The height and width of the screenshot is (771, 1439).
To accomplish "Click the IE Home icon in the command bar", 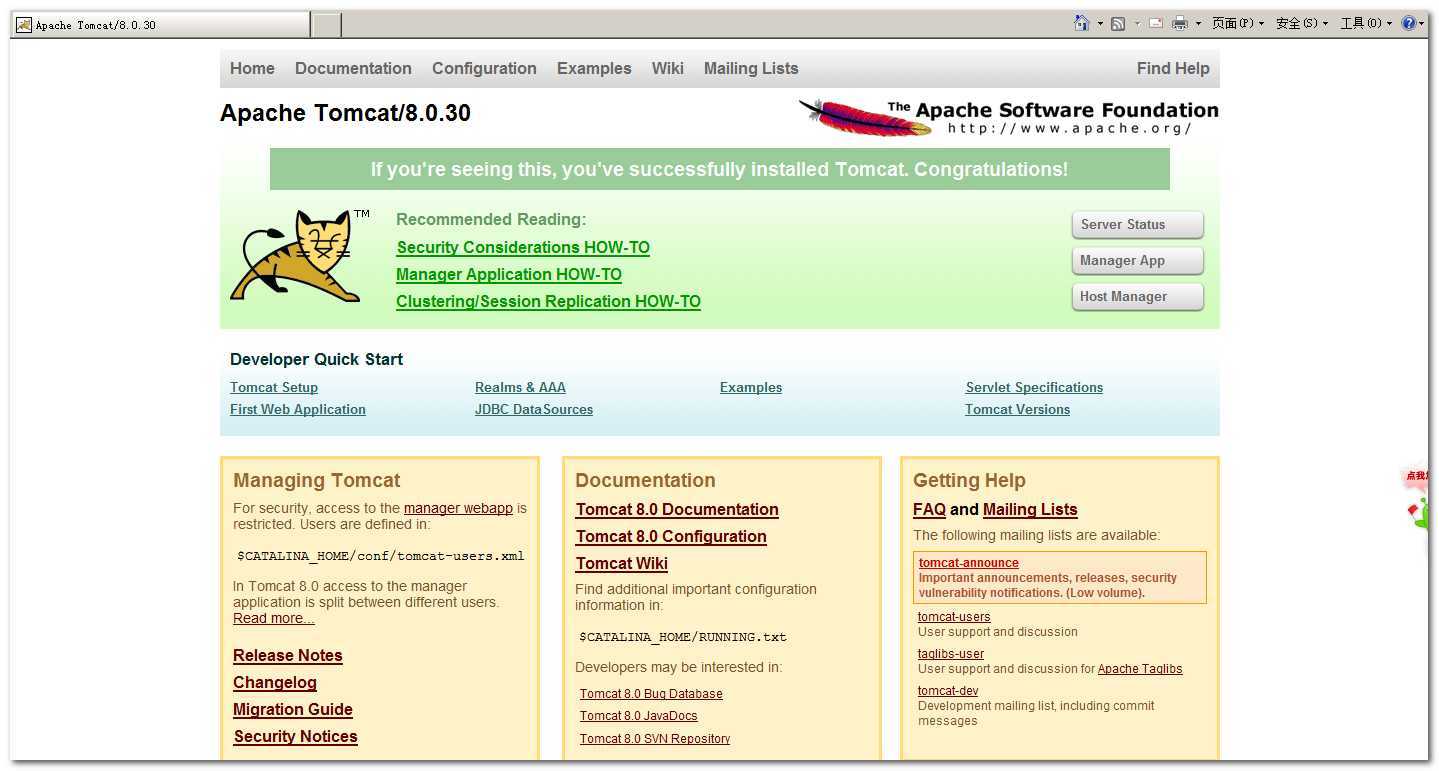I will pos(1081,23).
